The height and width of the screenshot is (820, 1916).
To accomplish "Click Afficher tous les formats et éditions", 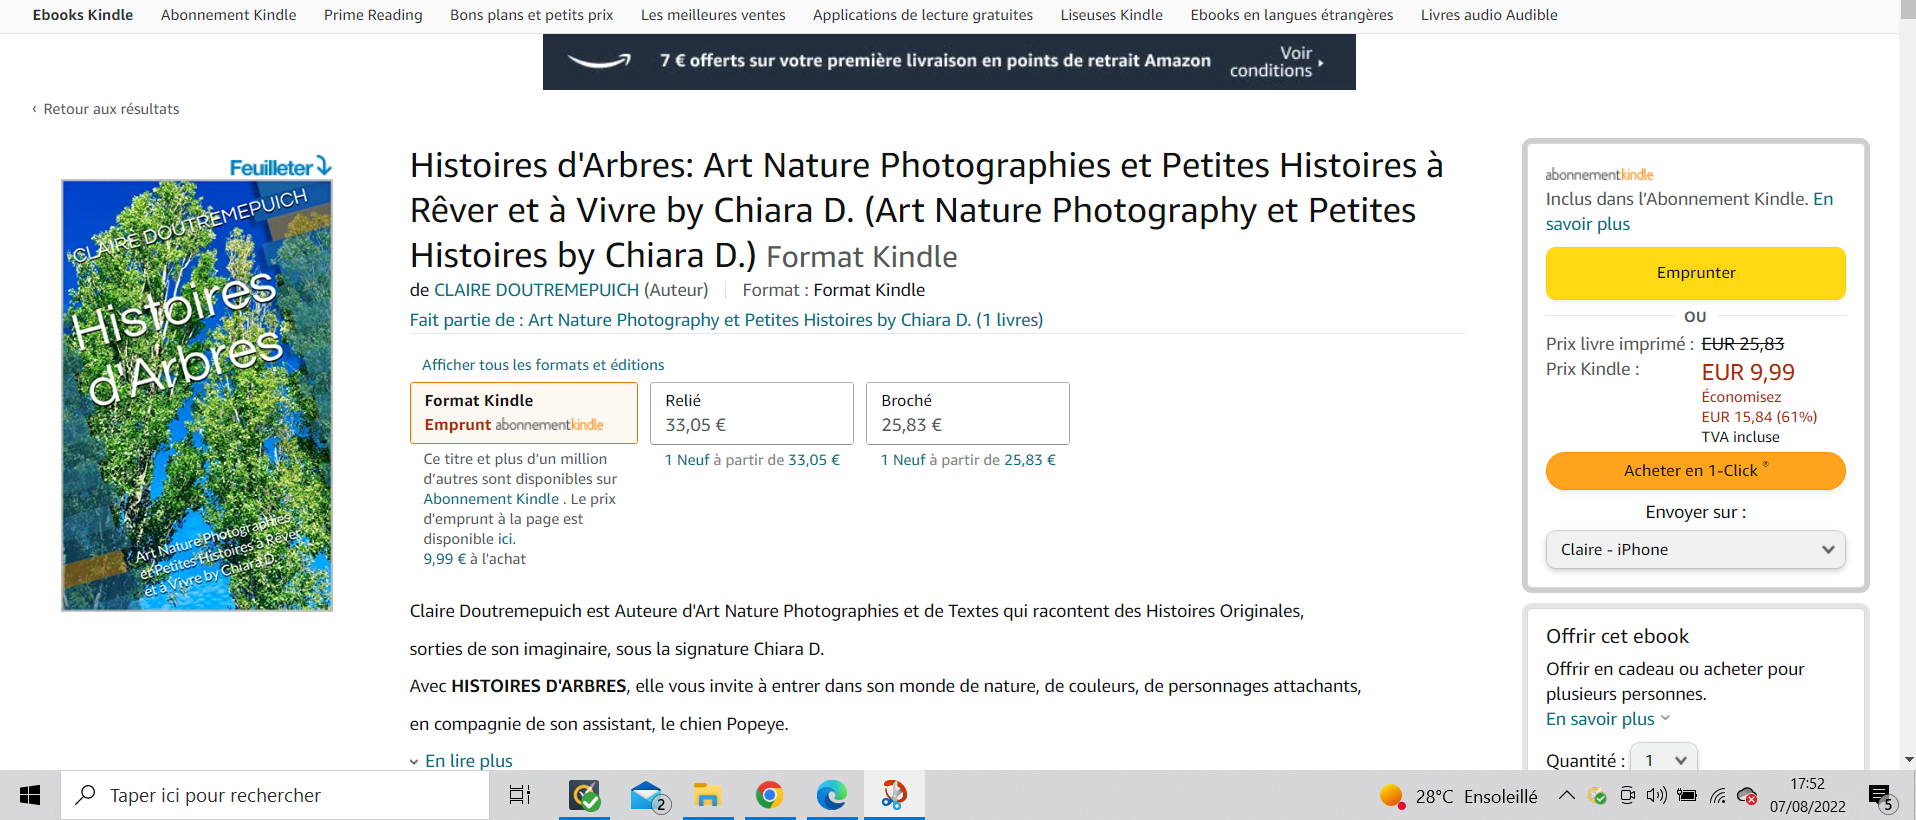I will 543,365.
